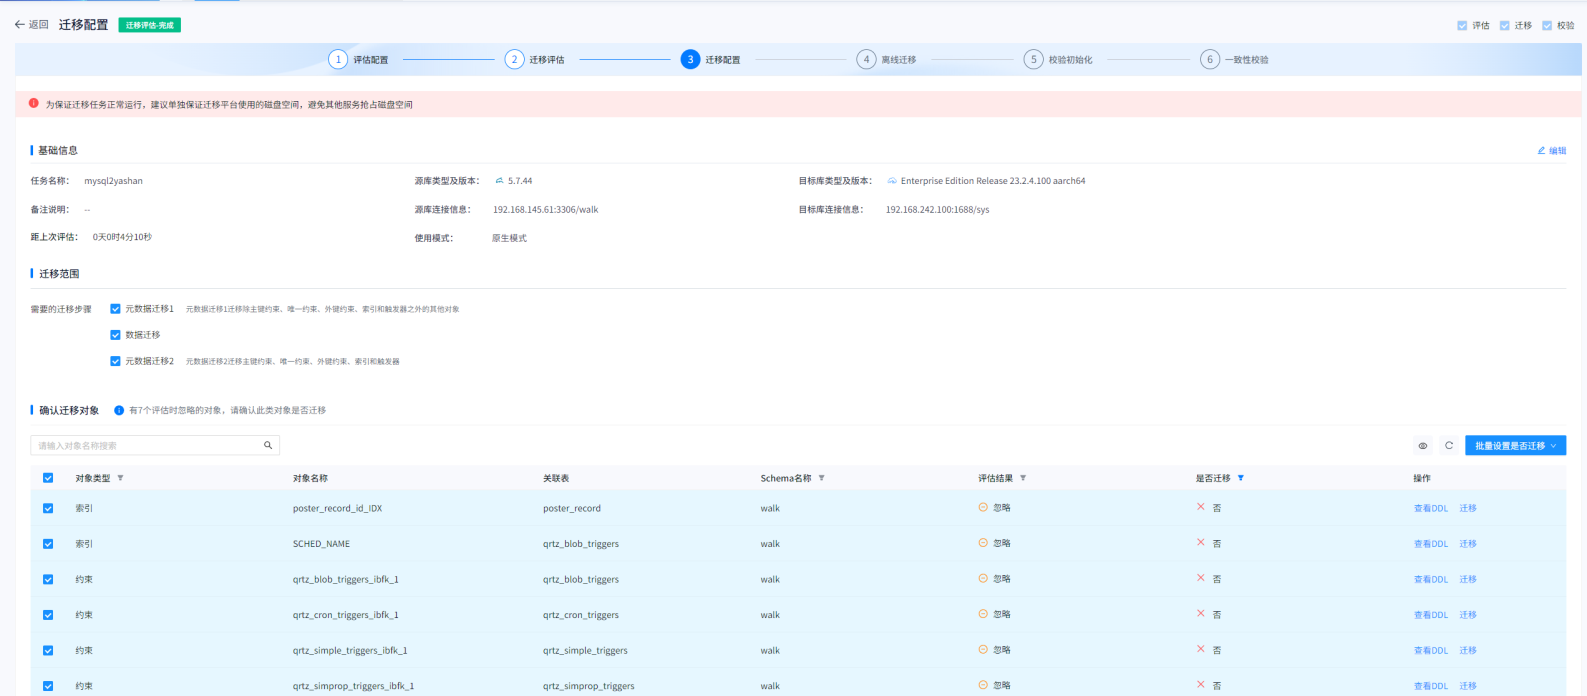Screen dimensions: 1587x696
Task: Go to step 4 离线迁移
Action: tap(887, 59)
